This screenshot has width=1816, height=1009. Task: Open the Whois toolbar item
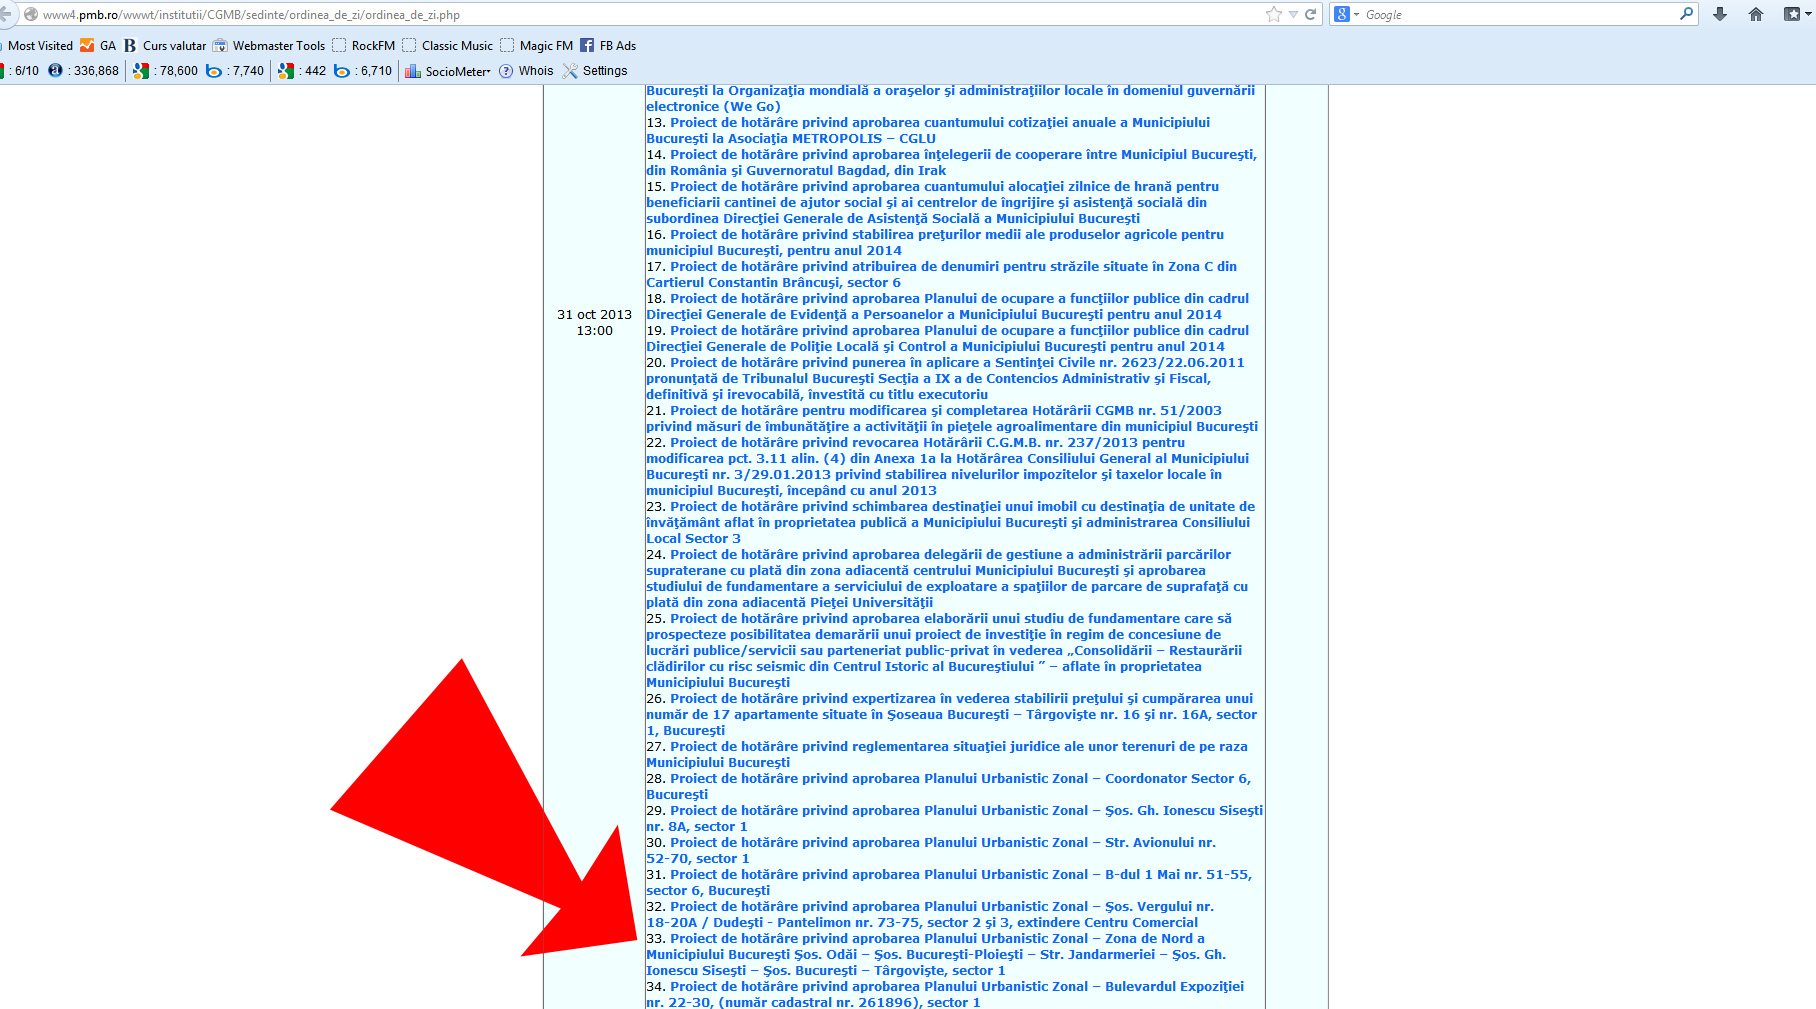click(526, 71)
